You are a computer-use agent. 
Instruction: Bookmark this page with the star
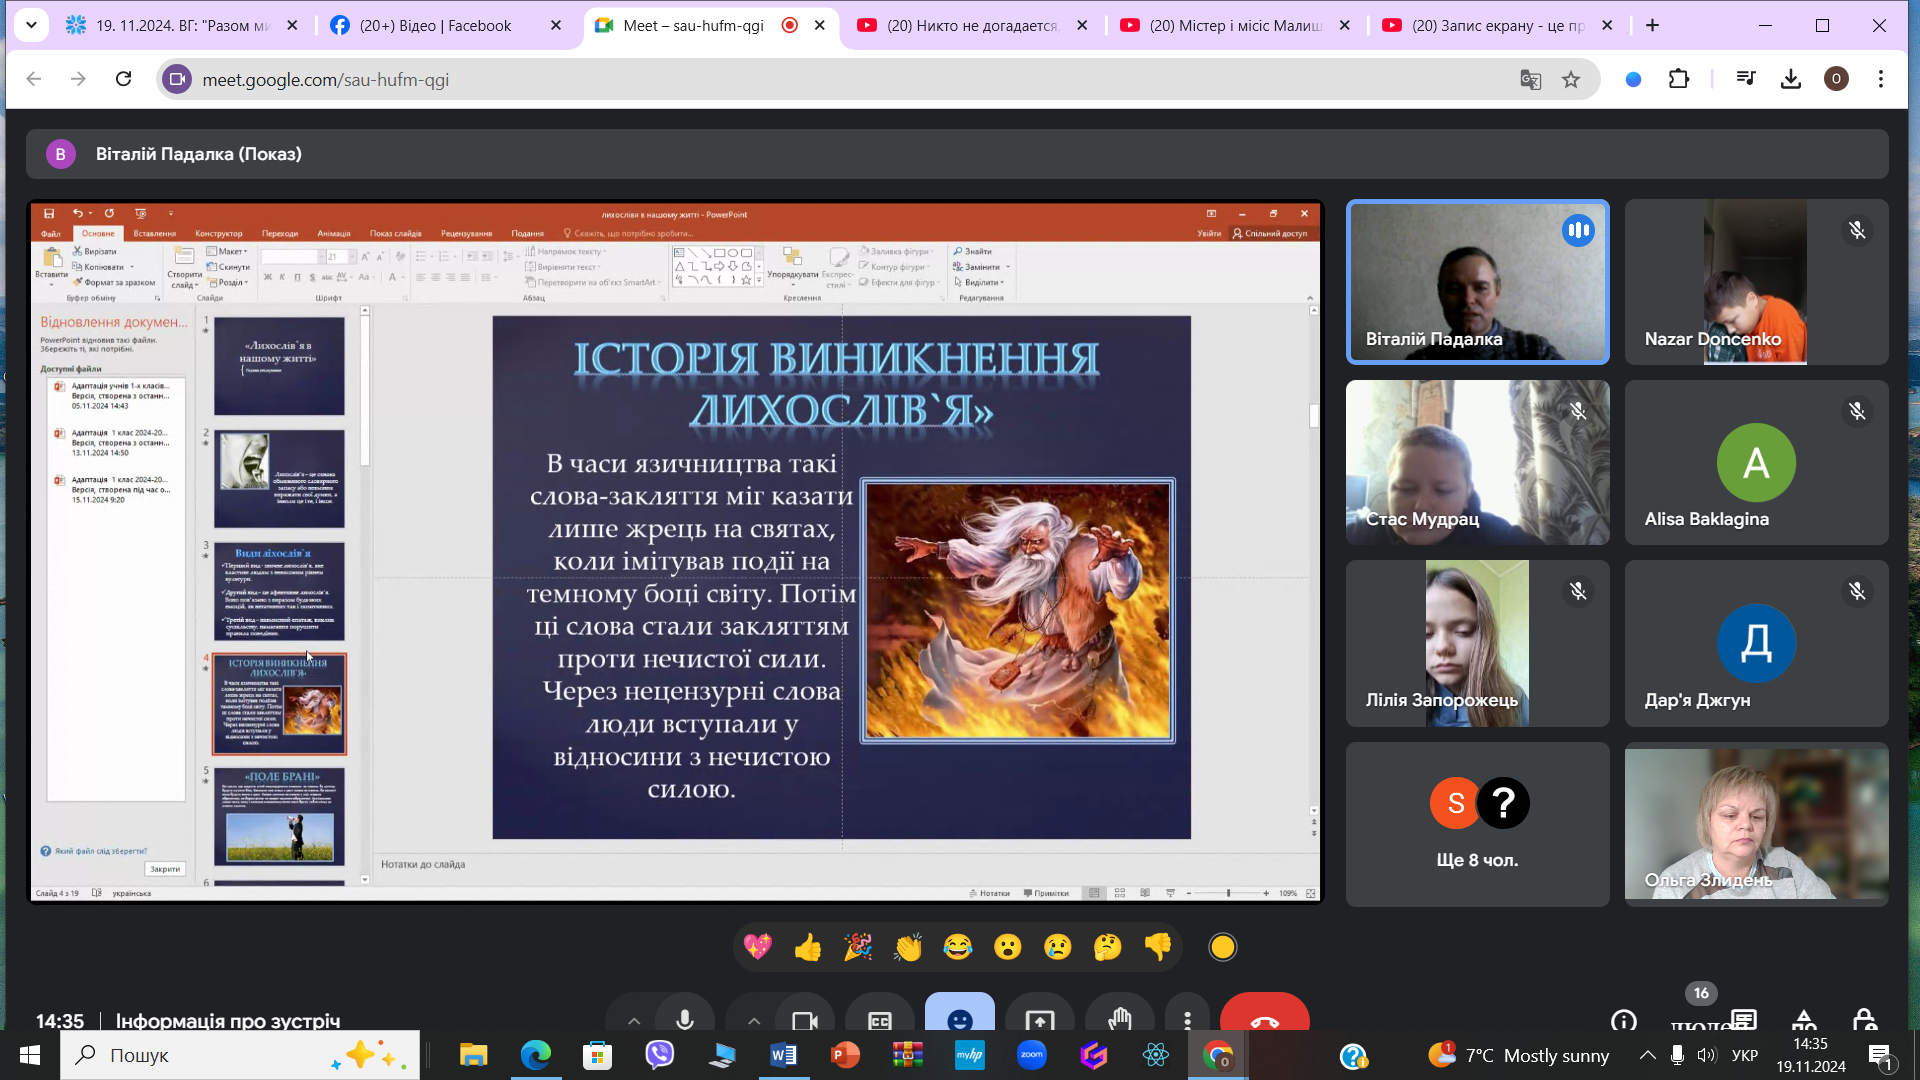click(x=1571, y=79)
